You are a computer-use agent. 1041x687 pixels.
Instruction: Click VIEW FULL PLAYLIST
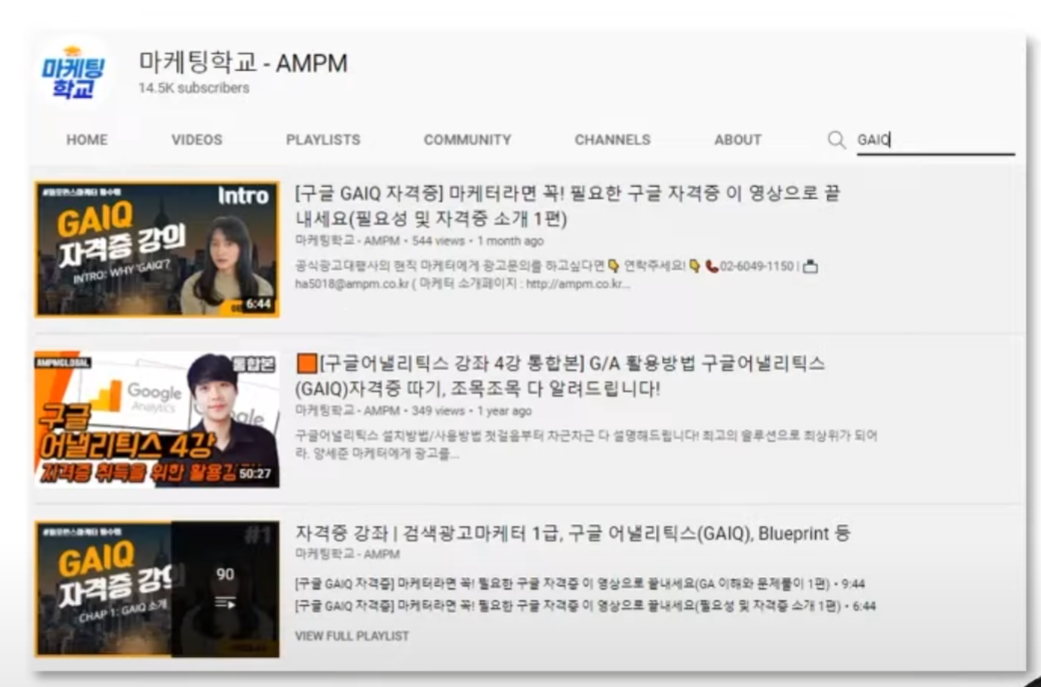(352, 636)
